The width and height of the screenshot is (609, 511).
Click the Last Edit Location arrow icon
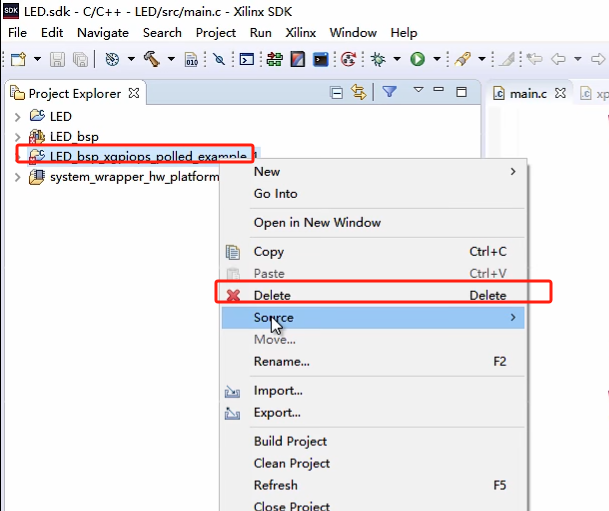point(534,59)
